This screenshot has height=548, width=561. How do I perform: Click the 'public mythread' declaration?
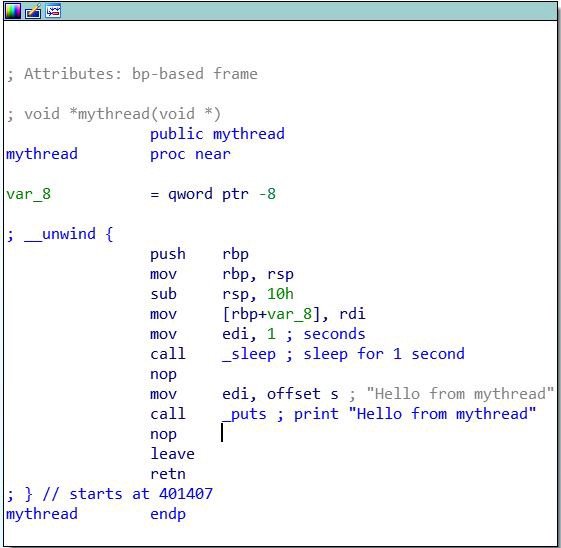tap(217, 134)
